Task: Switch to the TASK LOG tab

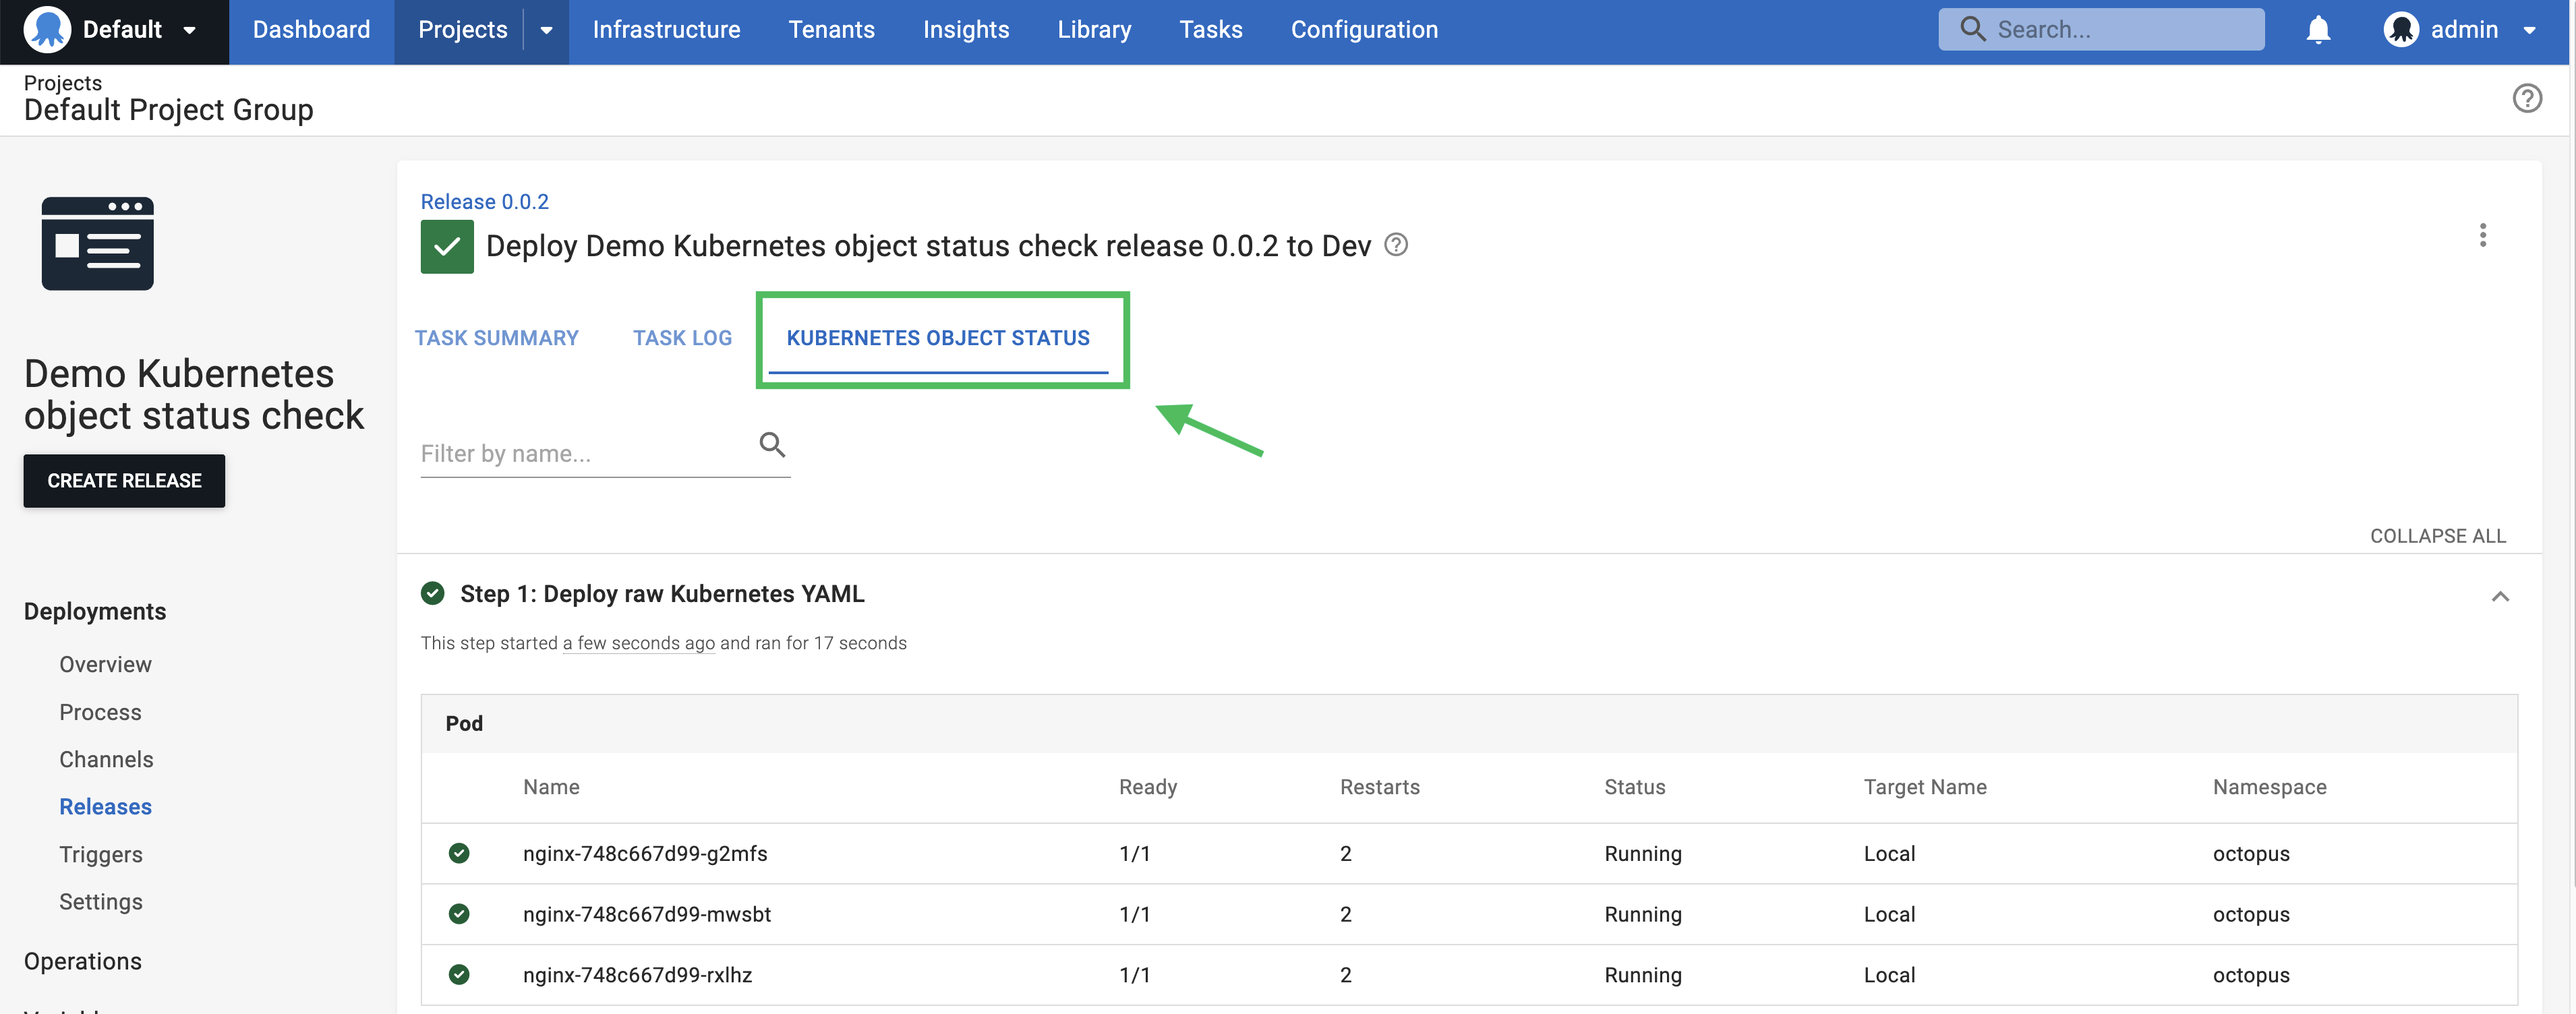Action: pos(682,338)
